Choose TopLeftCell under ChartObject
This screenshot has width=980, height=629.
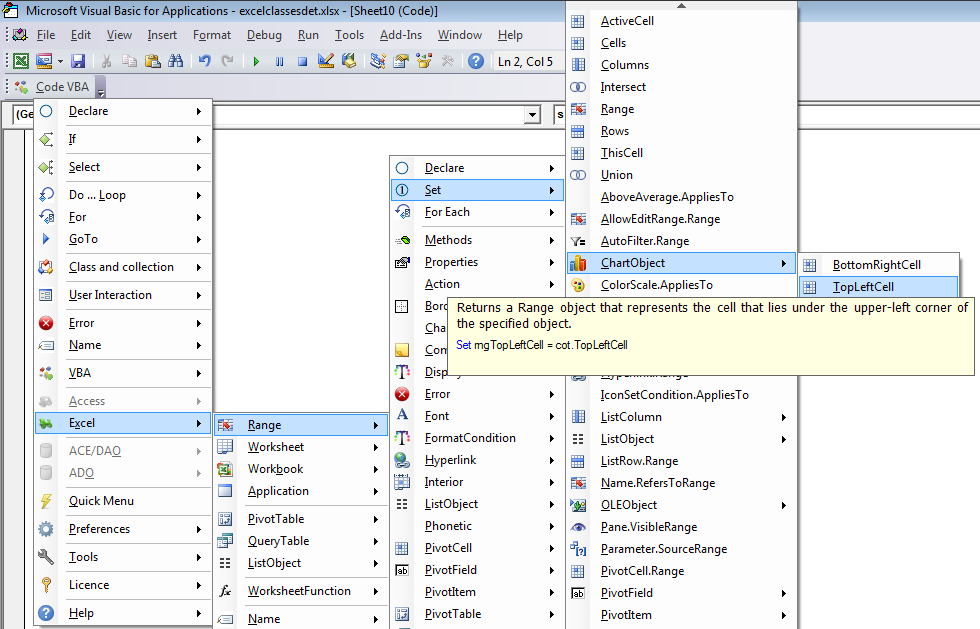(878, 287)
